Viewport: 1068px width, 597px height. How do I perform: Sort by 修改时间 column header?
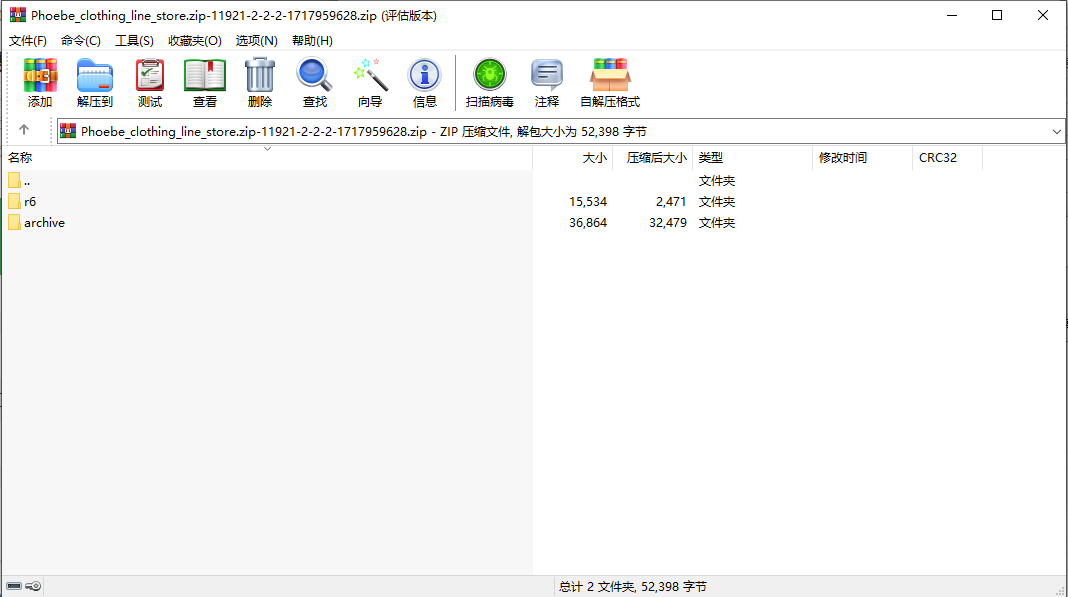[862, 157]
